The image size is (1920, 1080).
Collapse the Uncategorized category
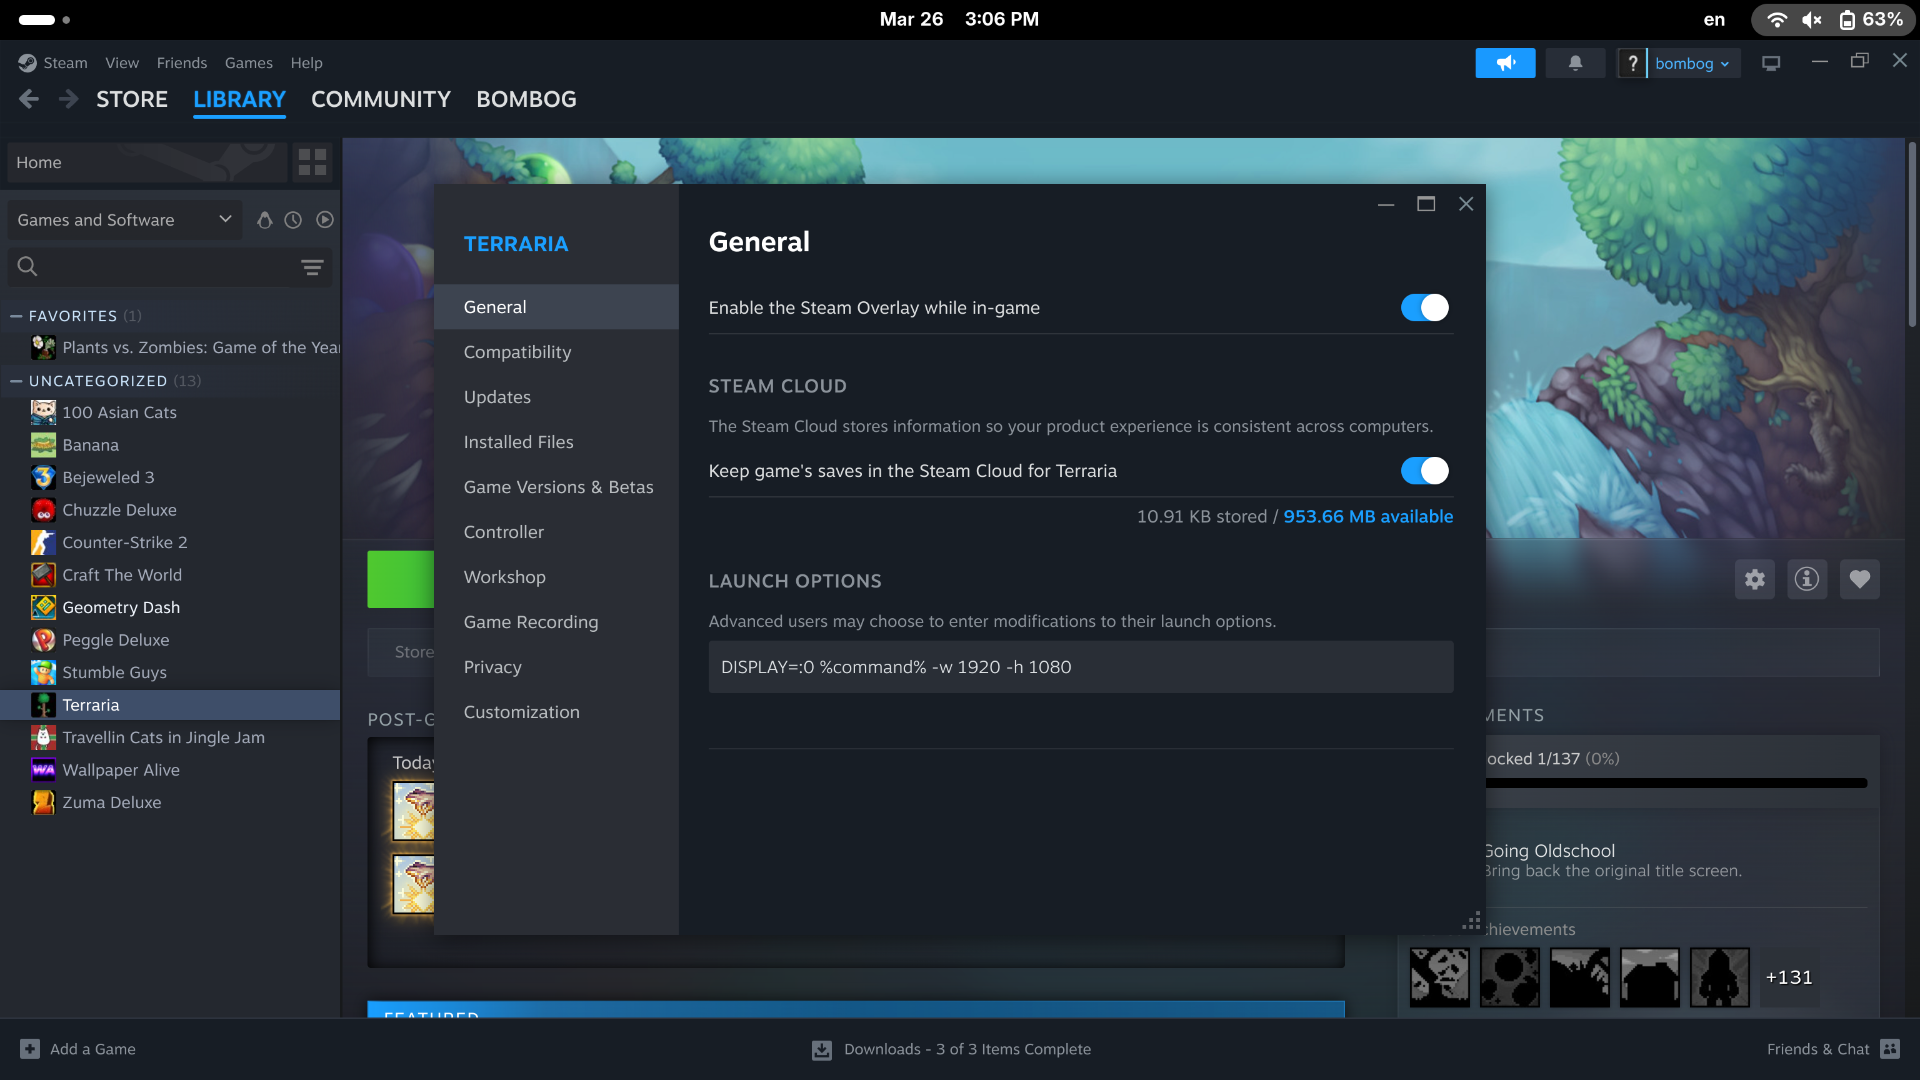(16, 381)
